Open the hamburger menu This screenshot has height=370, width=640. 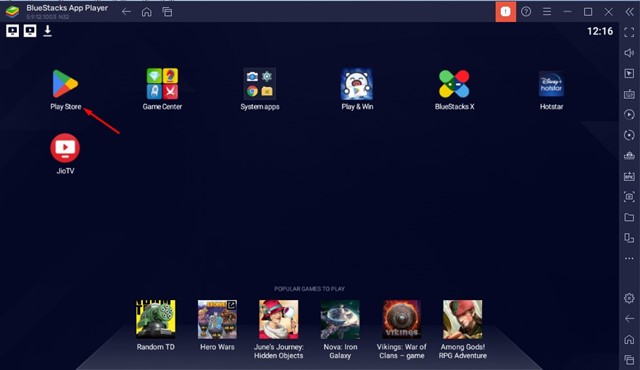(x=547, y=11)
